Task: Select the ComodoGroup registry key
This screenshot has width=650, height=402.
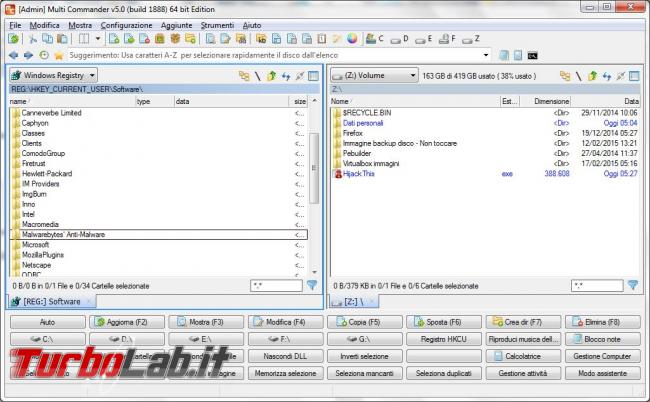Action: (x=158, y=153)
